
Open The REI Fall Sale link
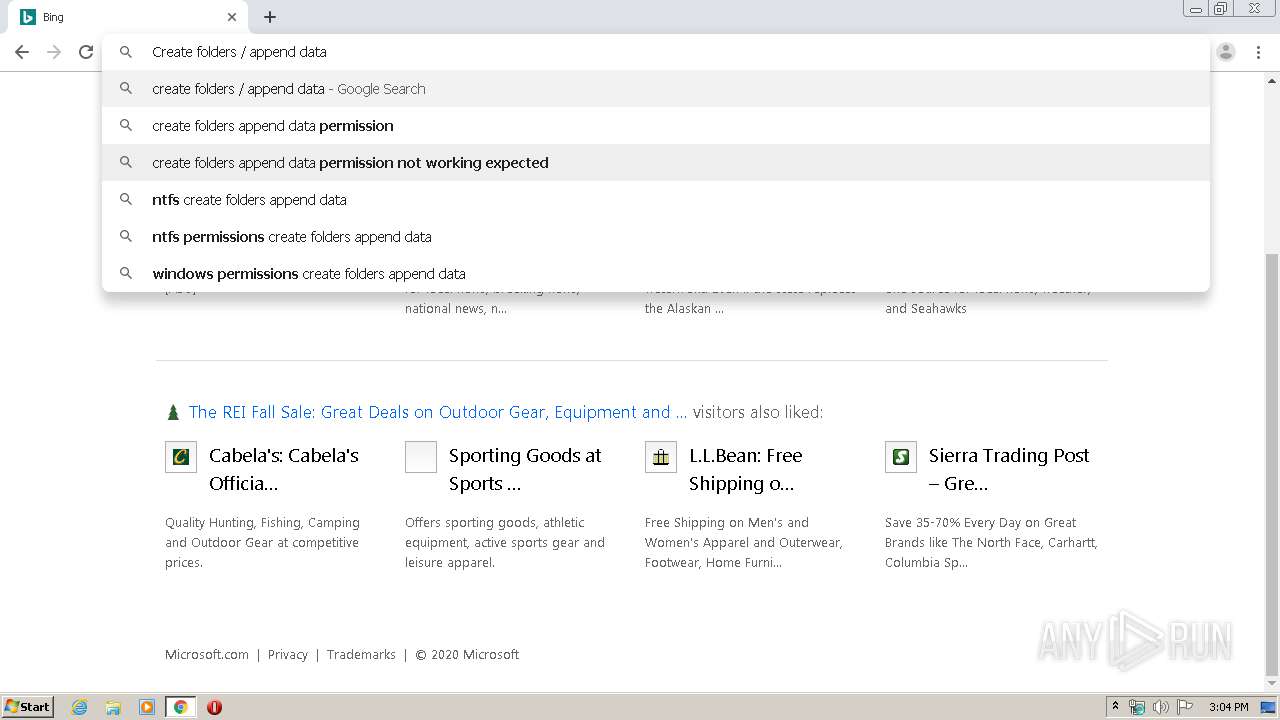(437, 412)
